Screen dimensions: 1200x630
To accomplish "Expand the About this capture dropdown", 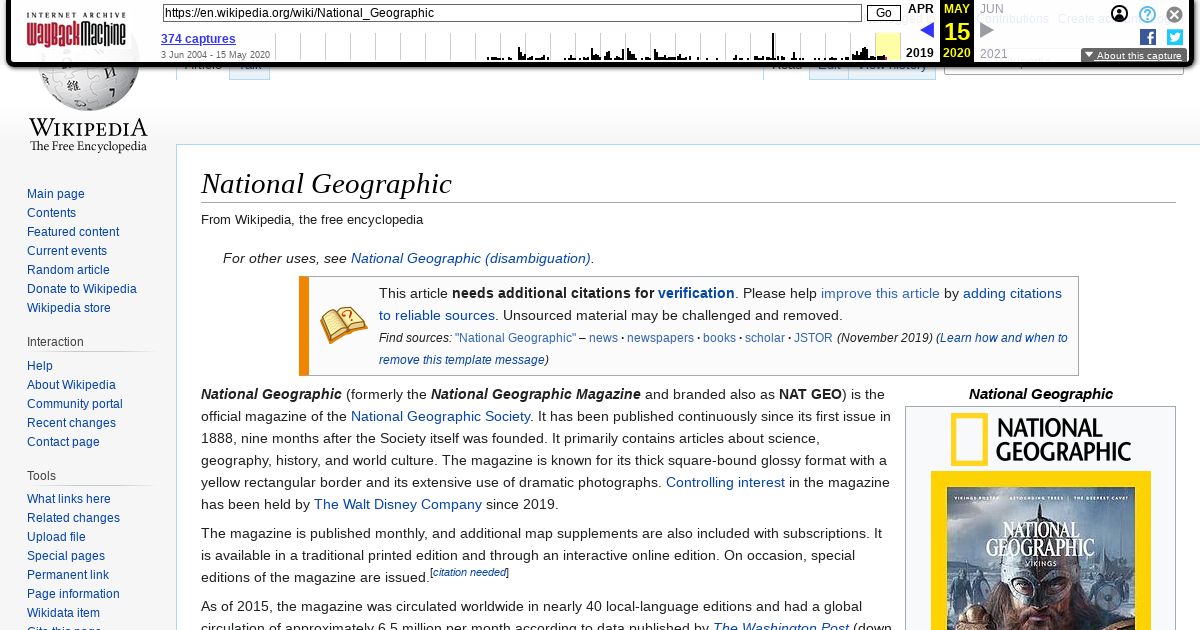I will (x=1132, y=56).
